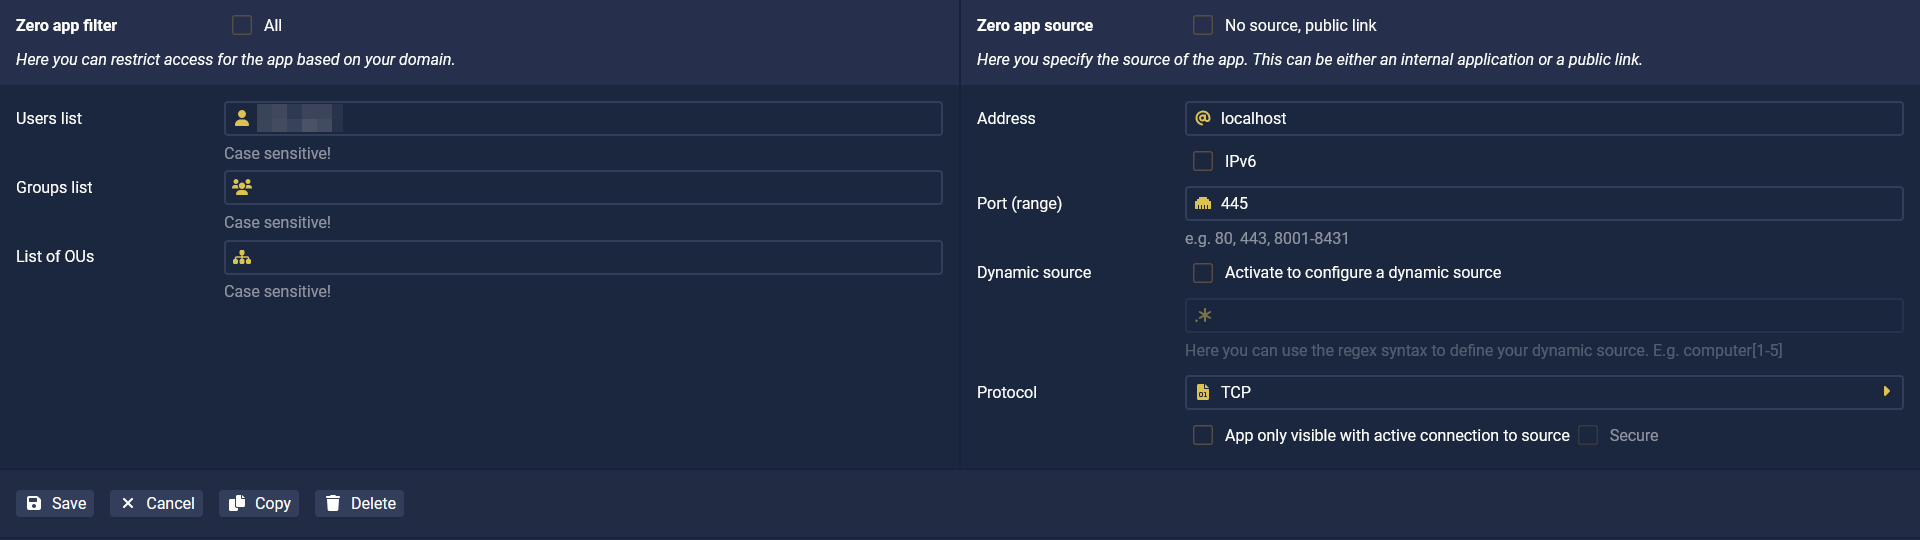Toggle the IPv6 checkbox

1203,161
